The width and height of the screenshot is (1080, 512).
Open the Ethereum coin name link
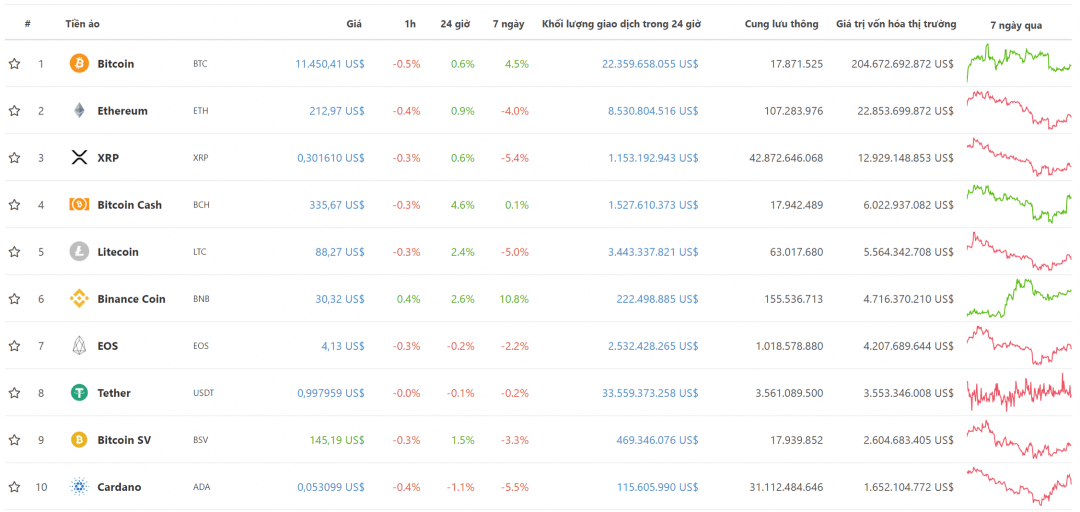tap(123, 111)
